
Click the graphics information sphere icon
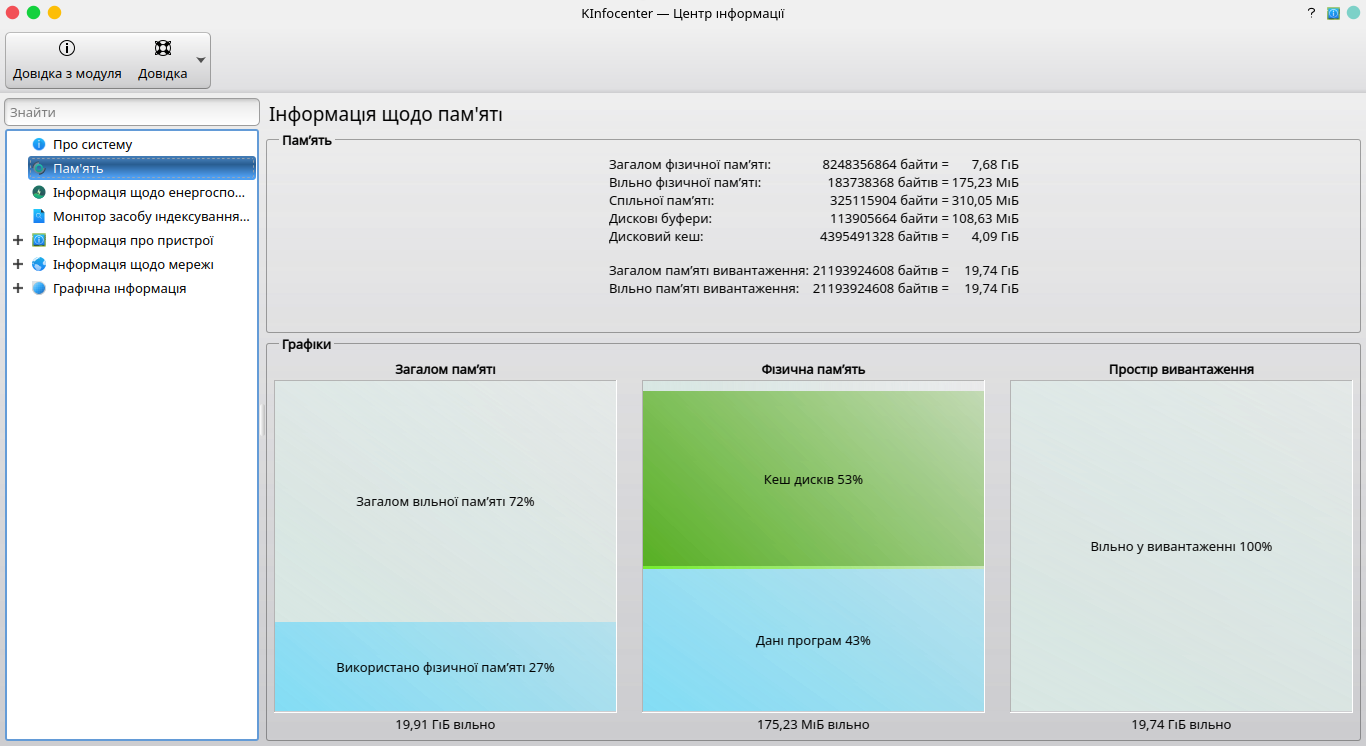click(39, 288)
